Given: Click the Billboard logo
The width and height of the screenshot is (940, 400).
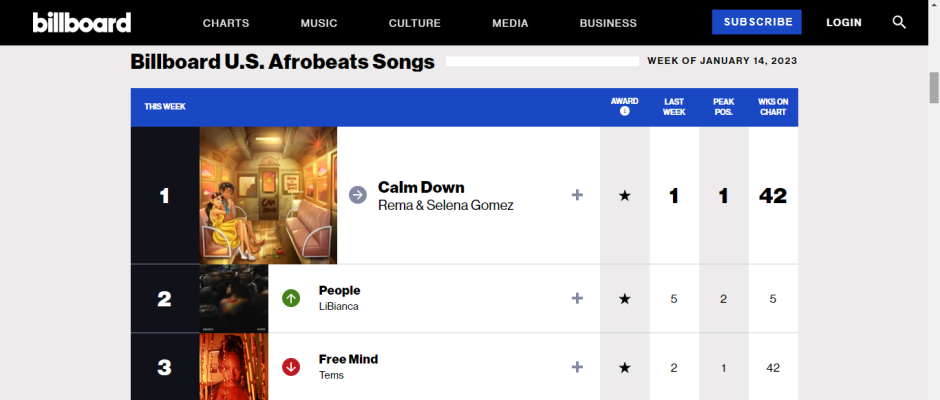Looking at the screenshot, I should pos(81,22).
